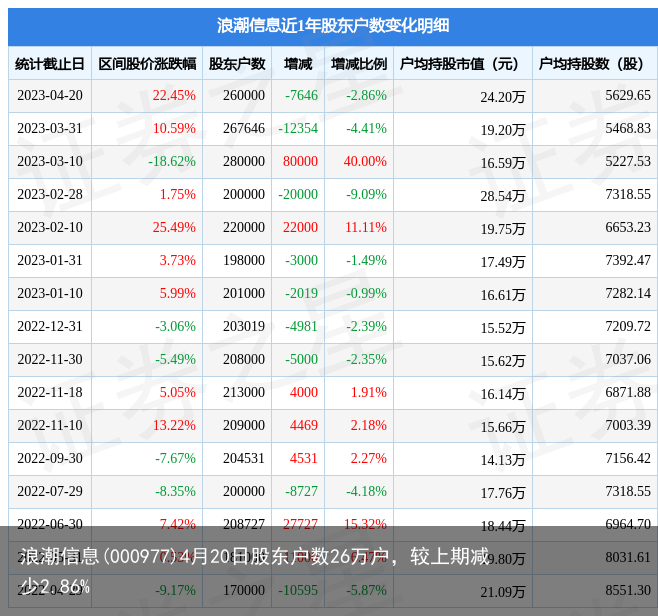Click shareholder count 280000
The height and width of the screenshot is (616, 658).
pyautogui.click(x=244, y=161)
